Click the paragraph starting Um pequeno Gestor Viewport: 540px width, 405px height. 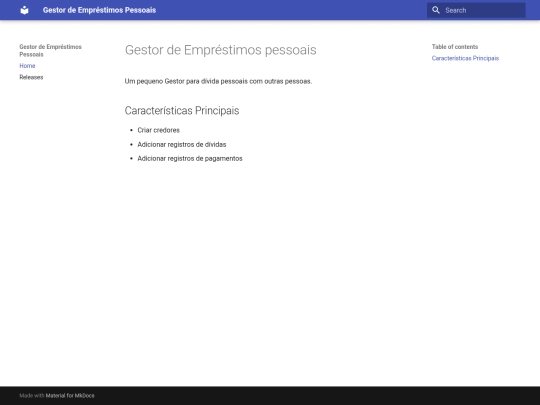(x=218, y=81)
